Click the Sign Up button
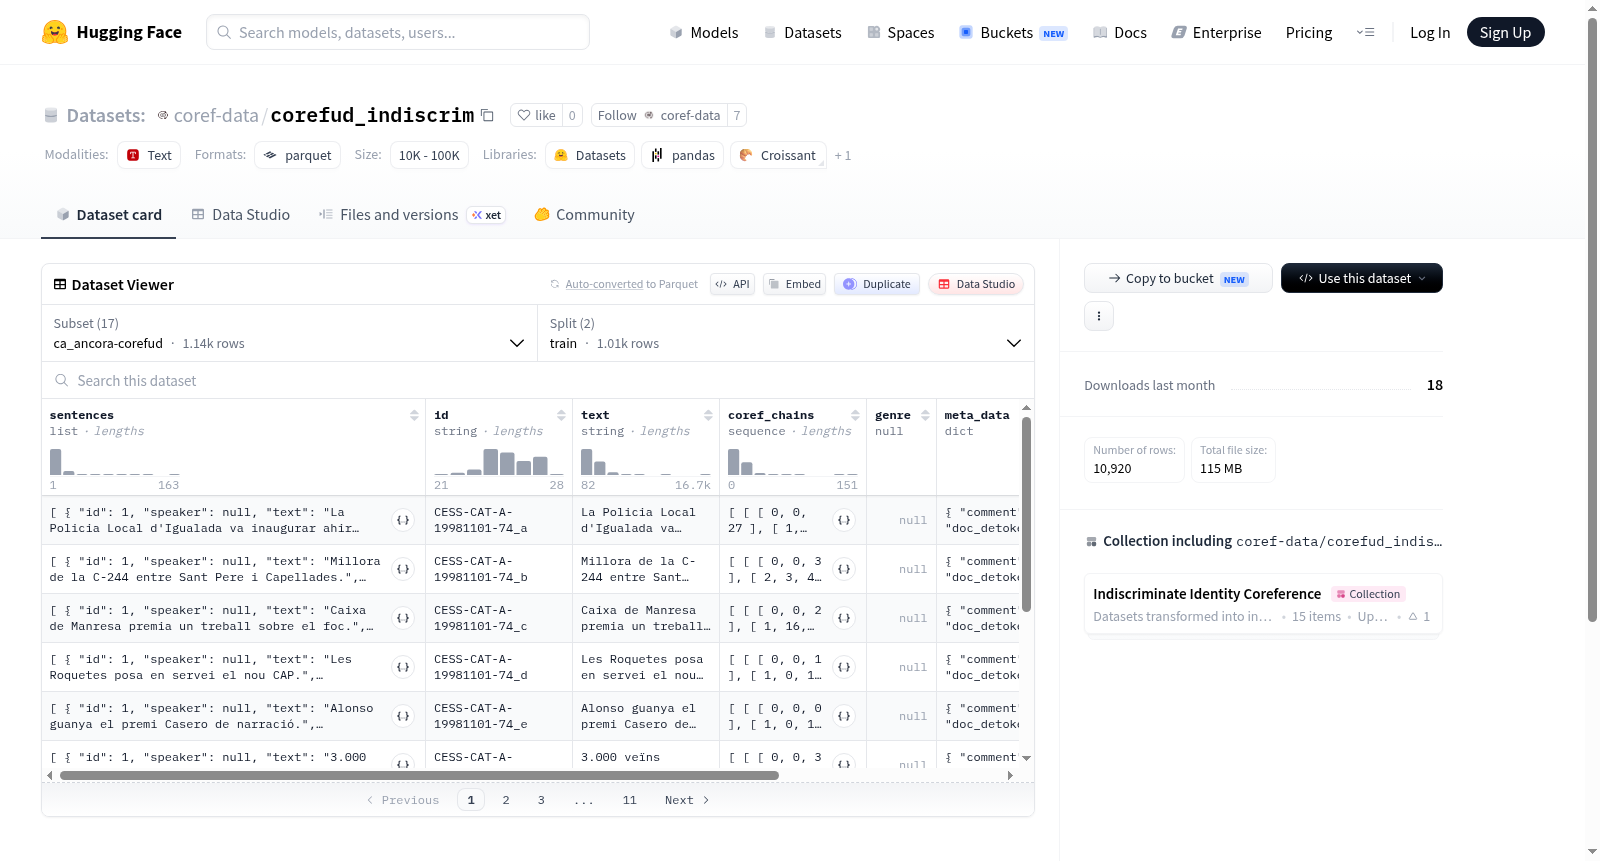This screenshot has width=1600, height=861. (1505, 32)
